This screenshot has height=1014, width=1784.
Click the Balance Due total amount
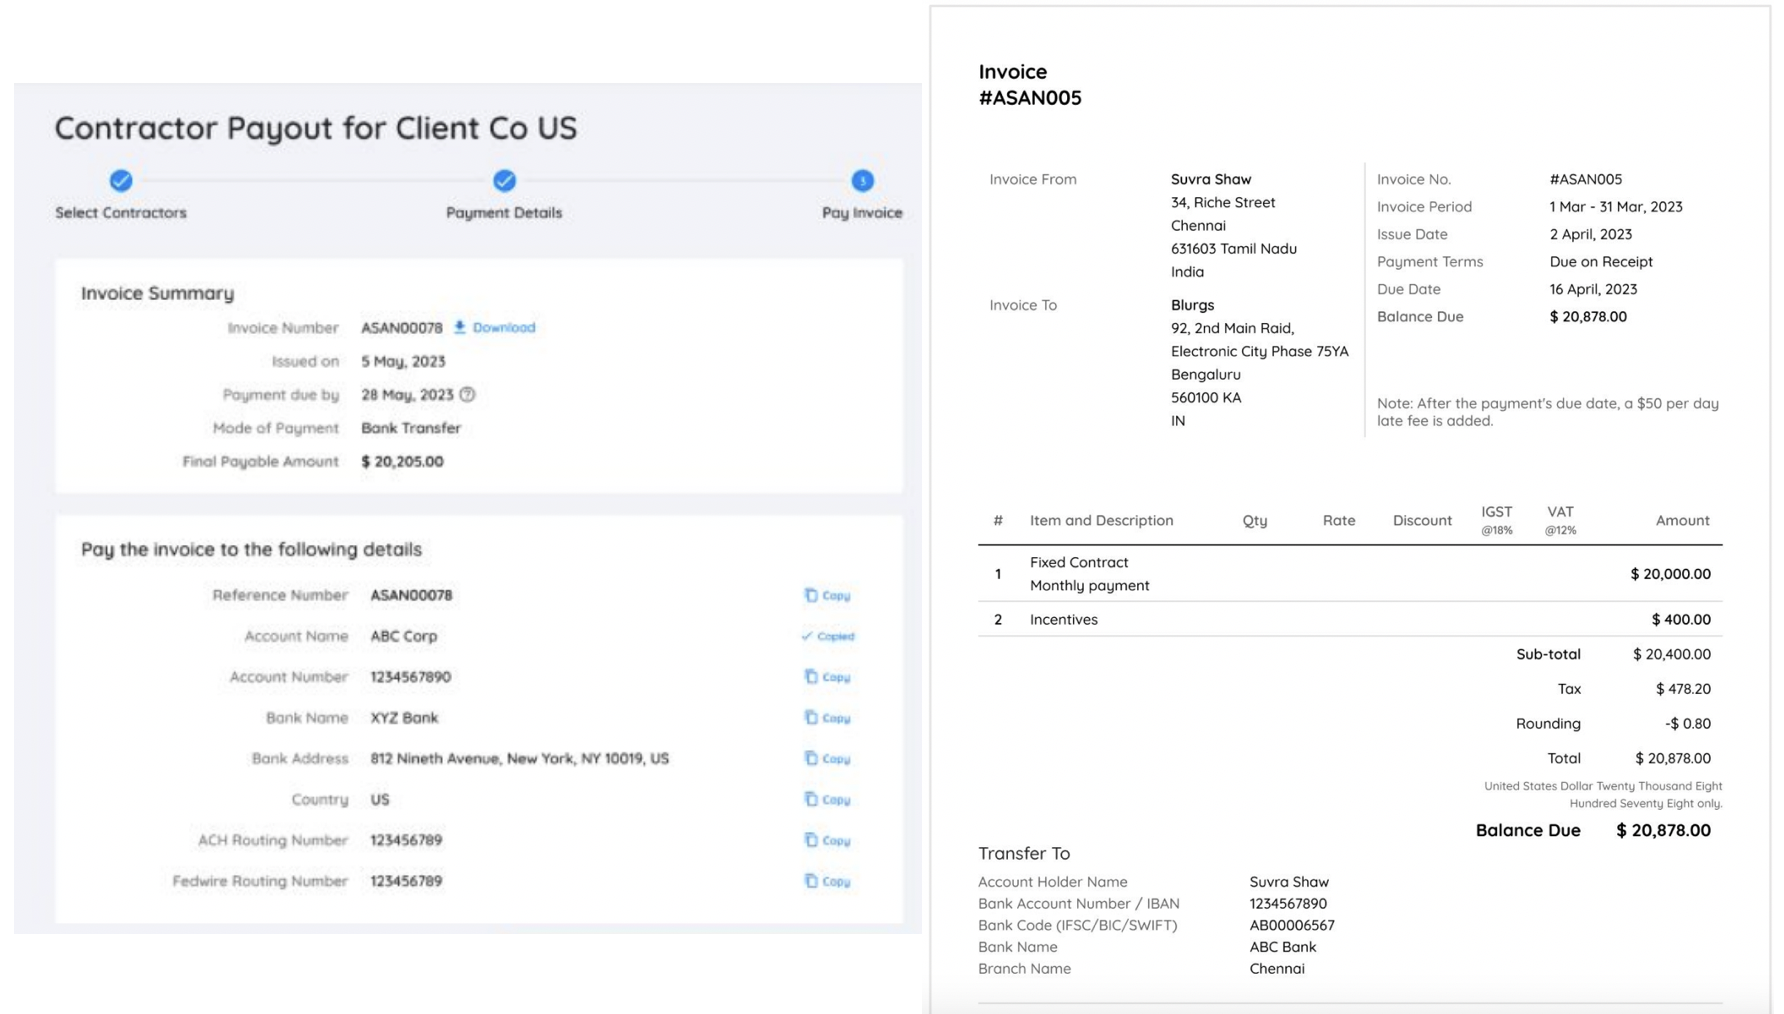1662,831
